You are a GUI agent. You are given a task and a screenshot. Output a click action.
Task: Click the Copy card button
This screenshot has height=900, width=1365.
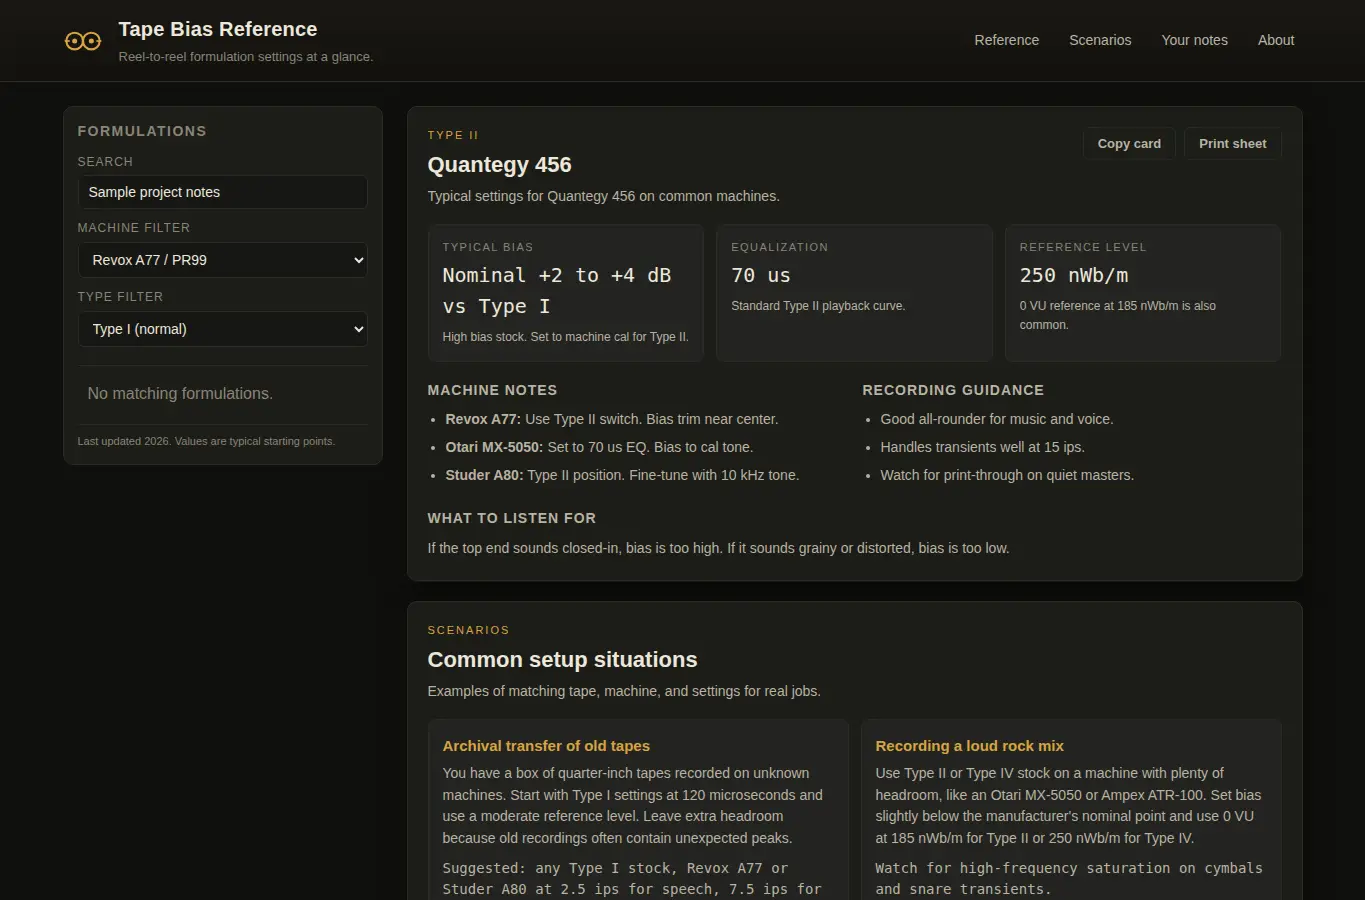[1129, 143]
